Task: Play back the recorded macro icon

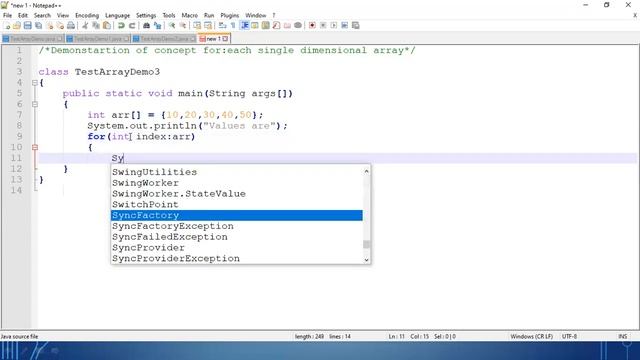Action: pyautogui.click(x=334, y=25)
